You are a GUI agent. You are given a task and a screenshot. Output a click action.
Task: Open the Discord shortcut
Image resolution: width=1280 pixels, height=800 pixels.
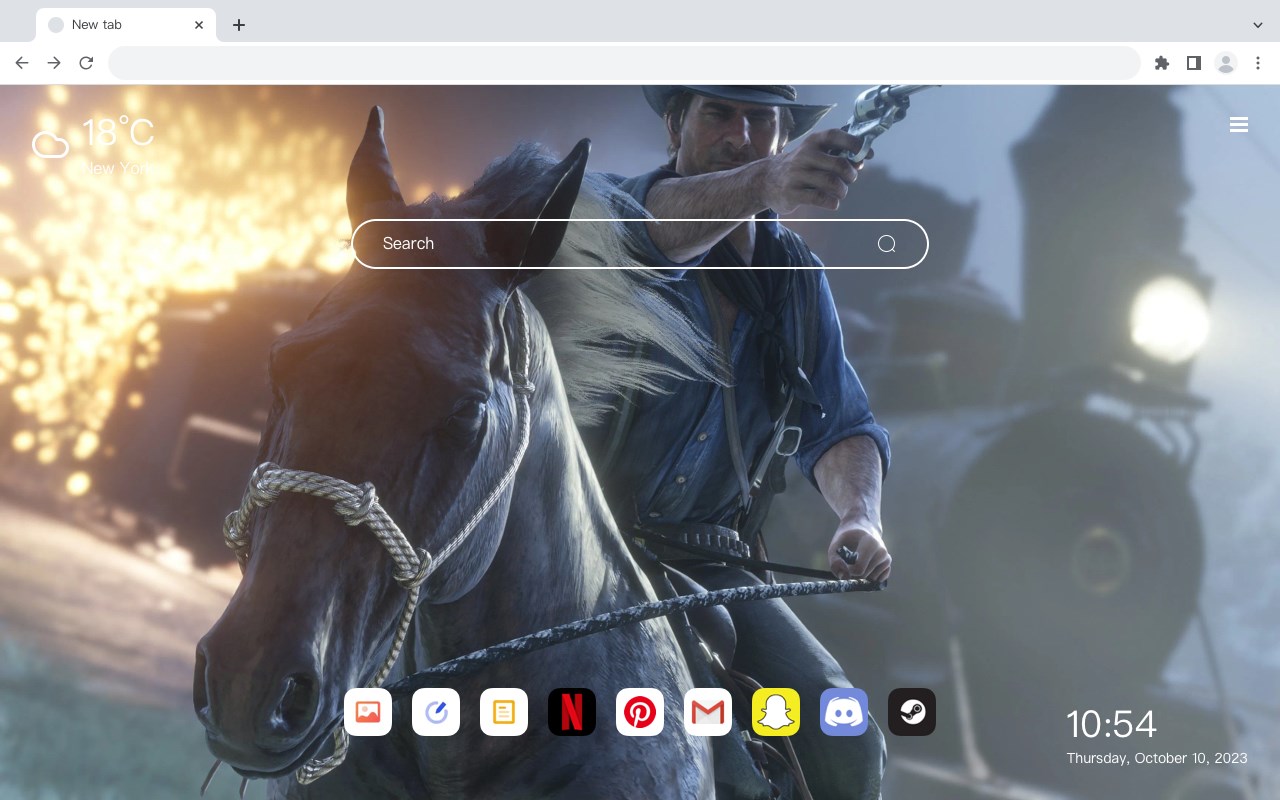[844, 712]
